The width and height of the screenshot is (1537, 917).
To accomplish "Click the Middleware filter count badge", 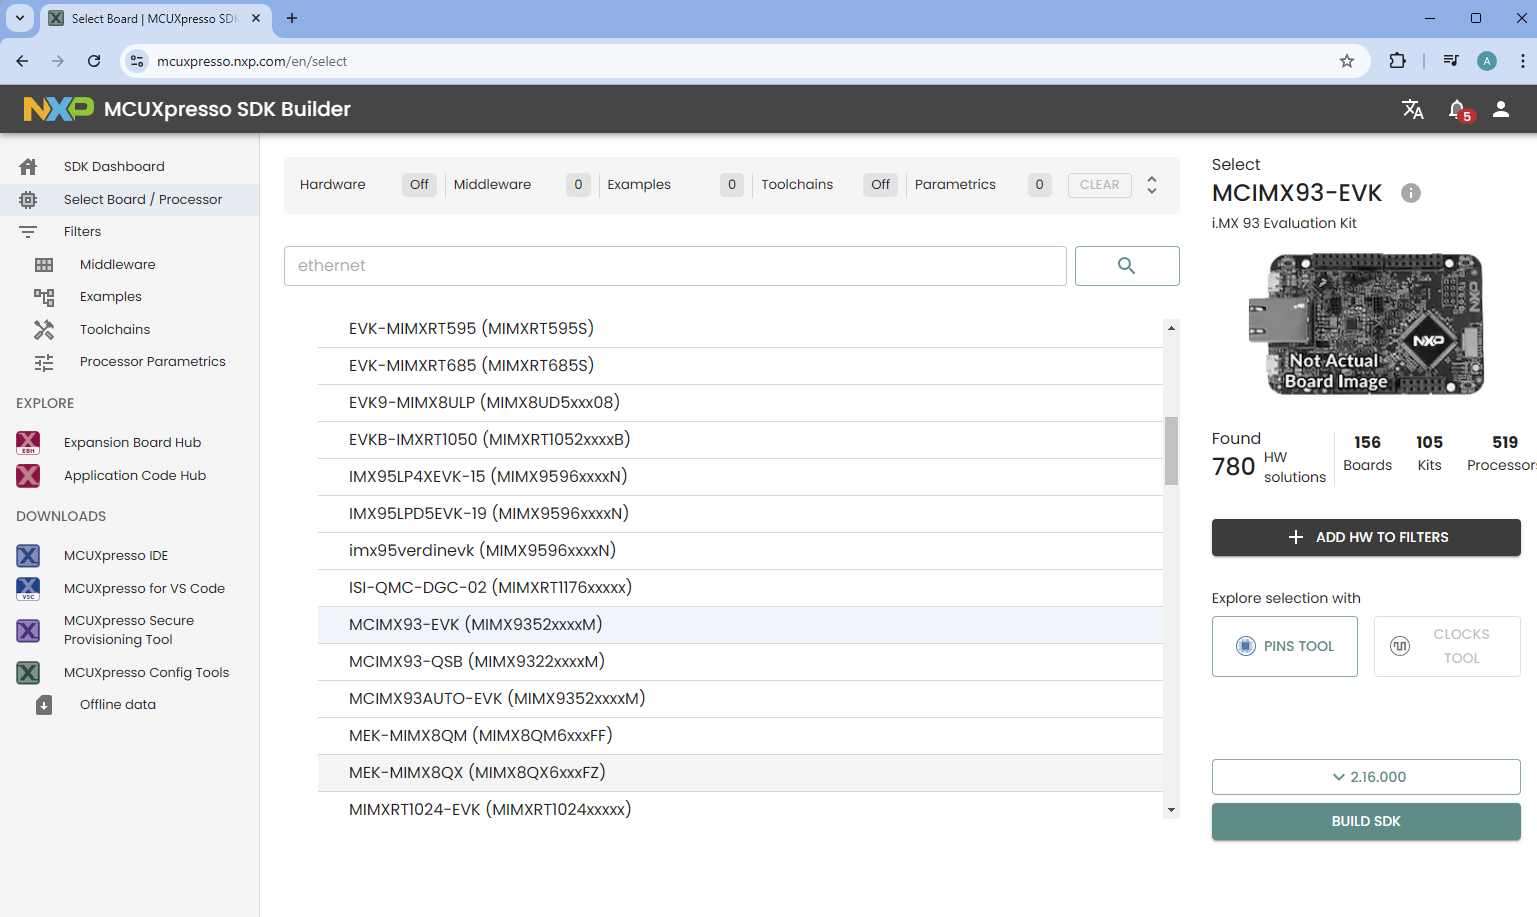I will click(x=578, y=185).
